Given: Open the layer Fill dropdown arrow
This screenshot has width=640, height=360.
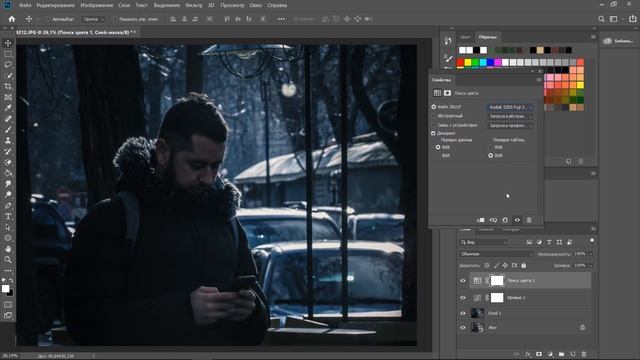Looking at the screenshot, I should click(x=591, y=266).
